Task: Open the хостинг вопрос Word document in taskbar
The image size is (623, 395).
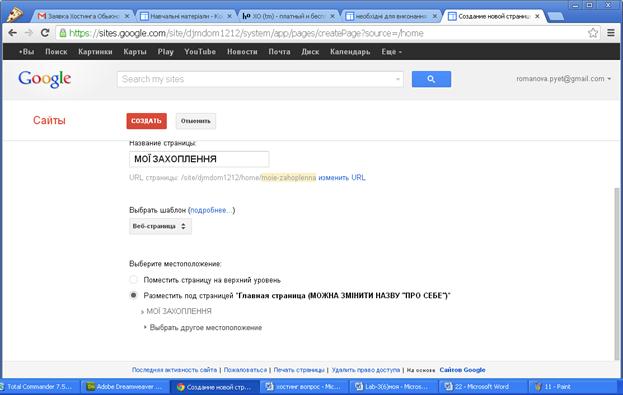Action: [x=304, y=387]
